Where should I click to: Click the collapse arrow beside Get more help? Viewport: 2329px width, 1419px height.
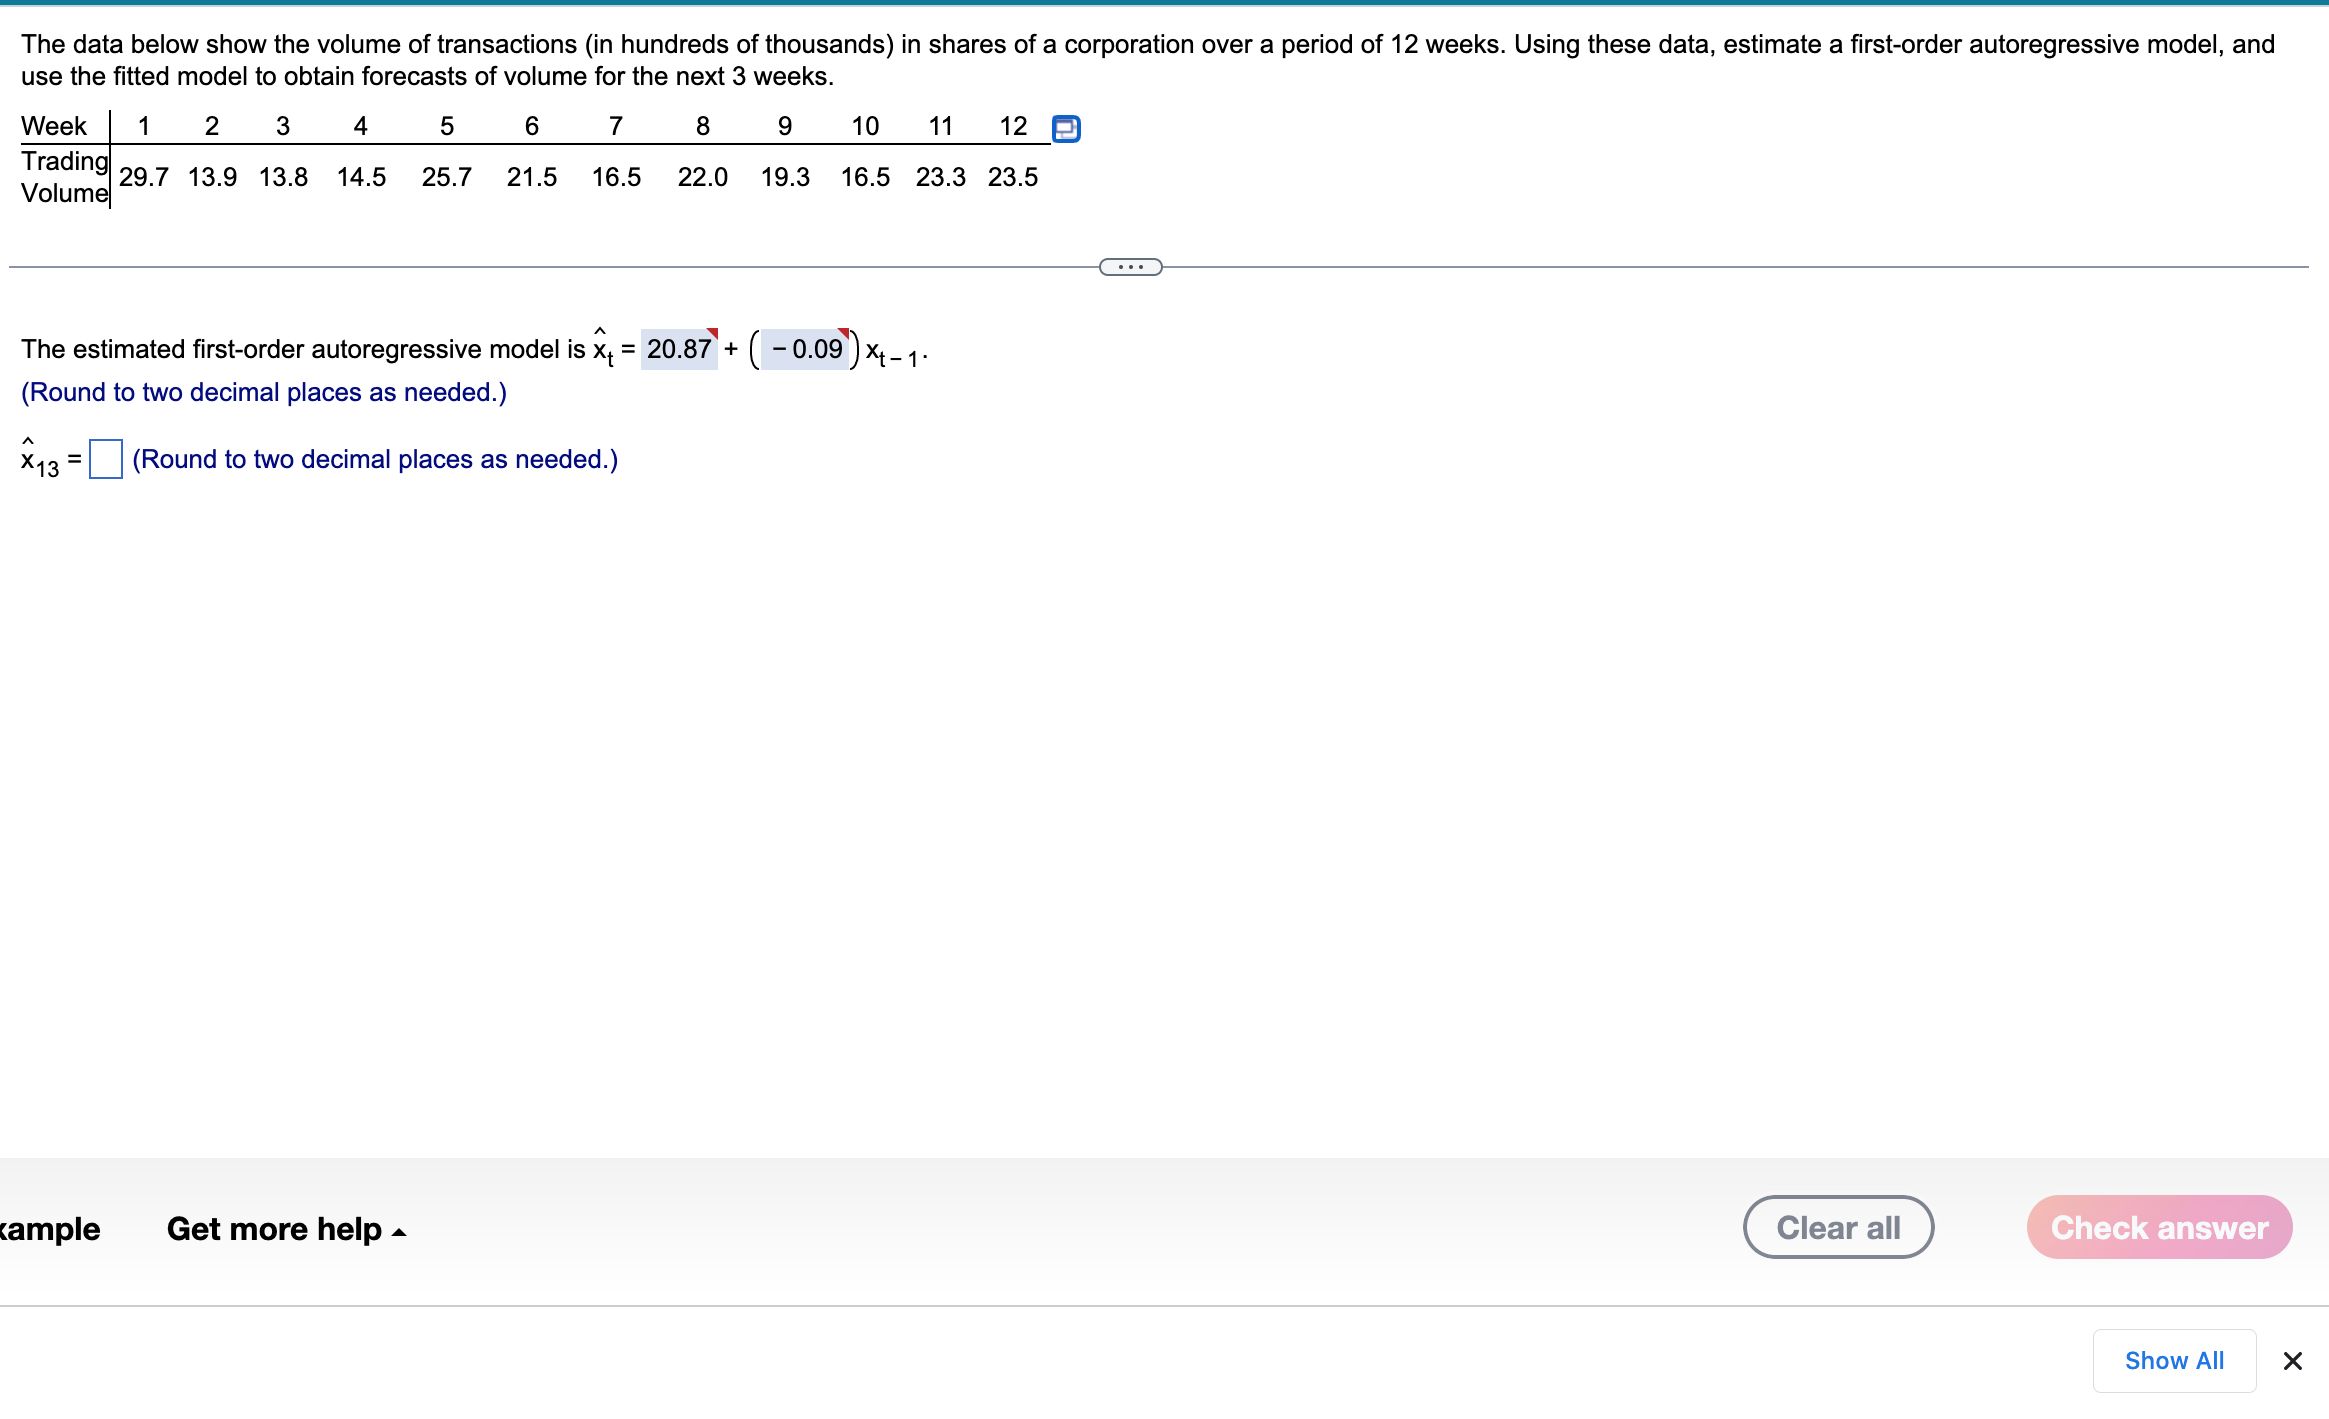399,1230
